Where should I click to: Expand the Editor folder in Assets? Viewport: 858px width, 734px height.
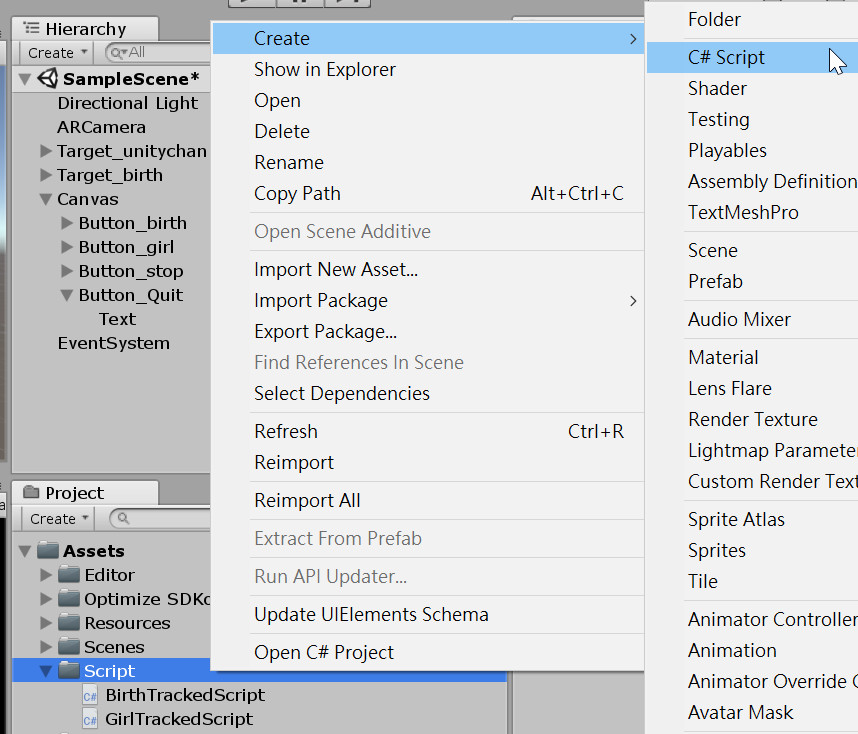44,574
